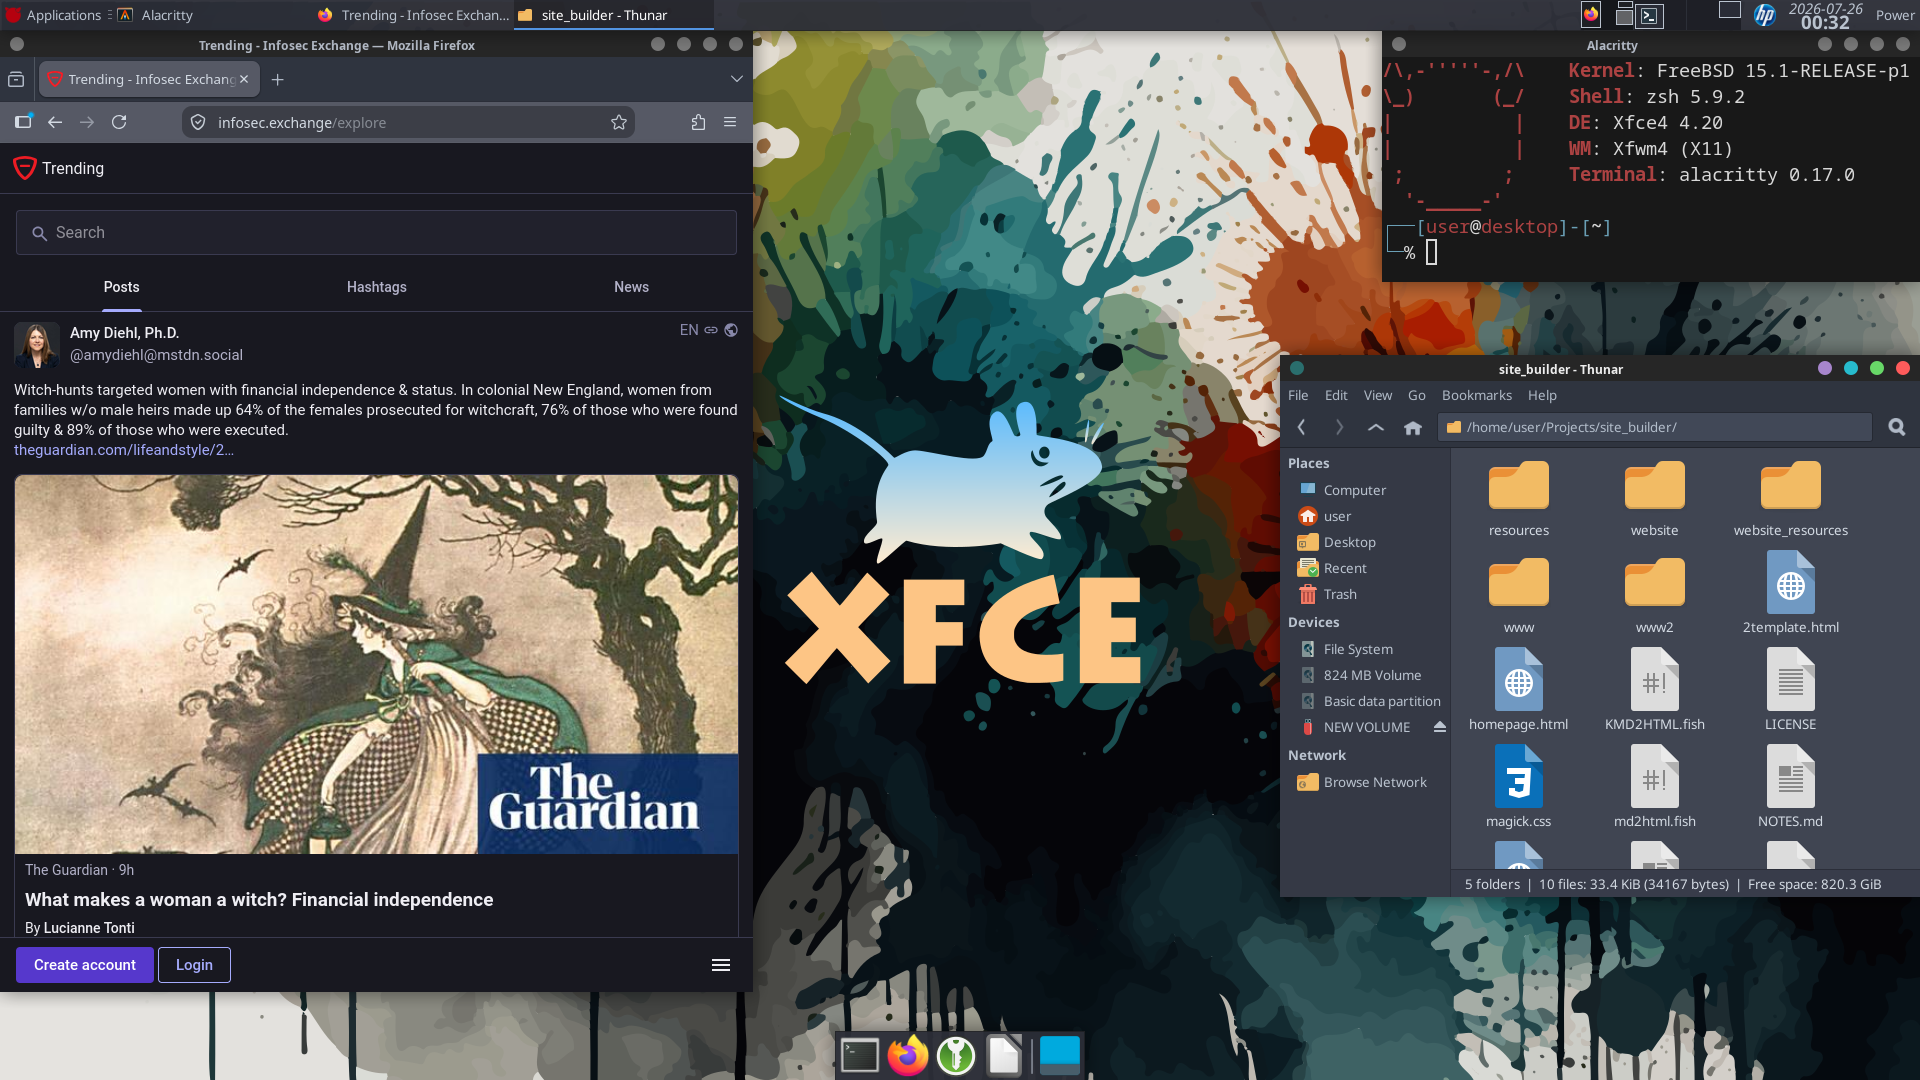Screen dimensions: 1920x1080
Task: Open Power menu in top panel
Action: click(x=1895, y=15)
